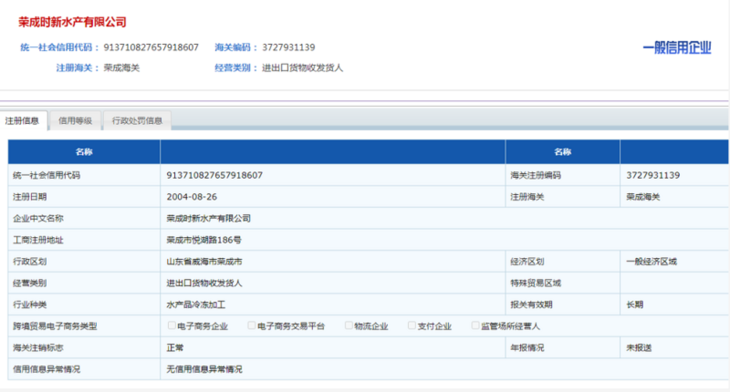Click table cell 山东省威海市荣成市

tap(204, 262)
